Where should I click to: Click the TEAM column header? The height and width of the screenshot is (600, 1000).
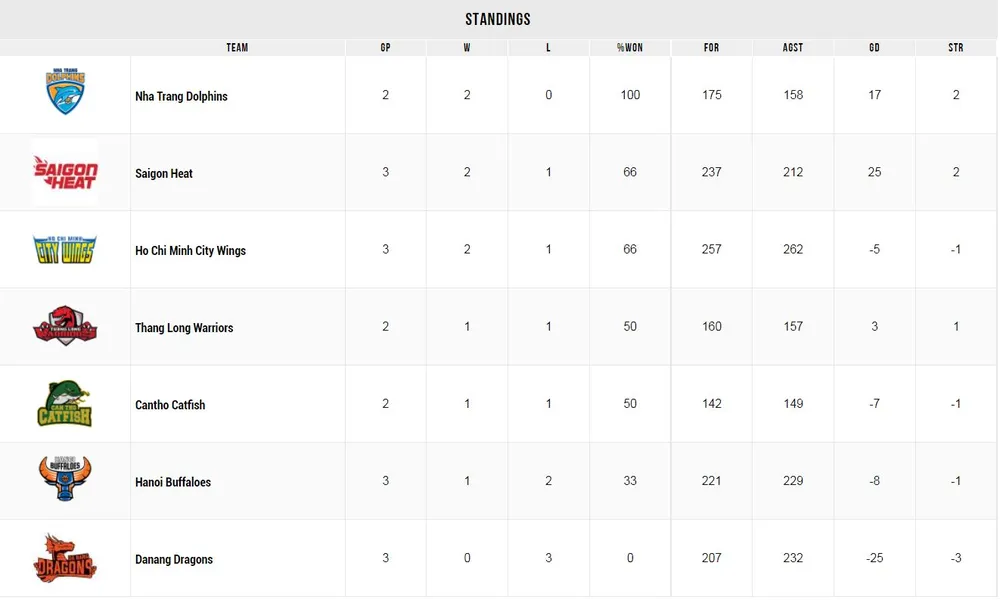coord(237,48)
